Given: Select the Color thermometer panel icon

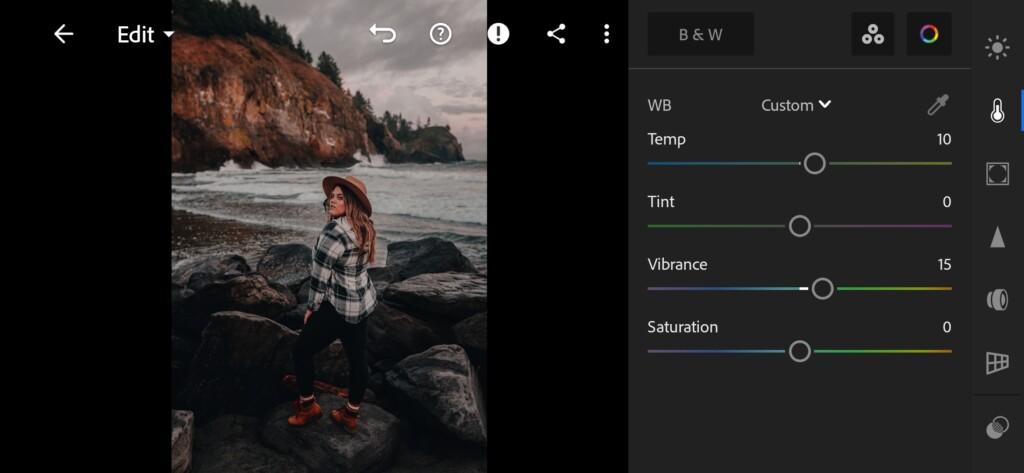Looking at the screenshot, I should (997, 111).
